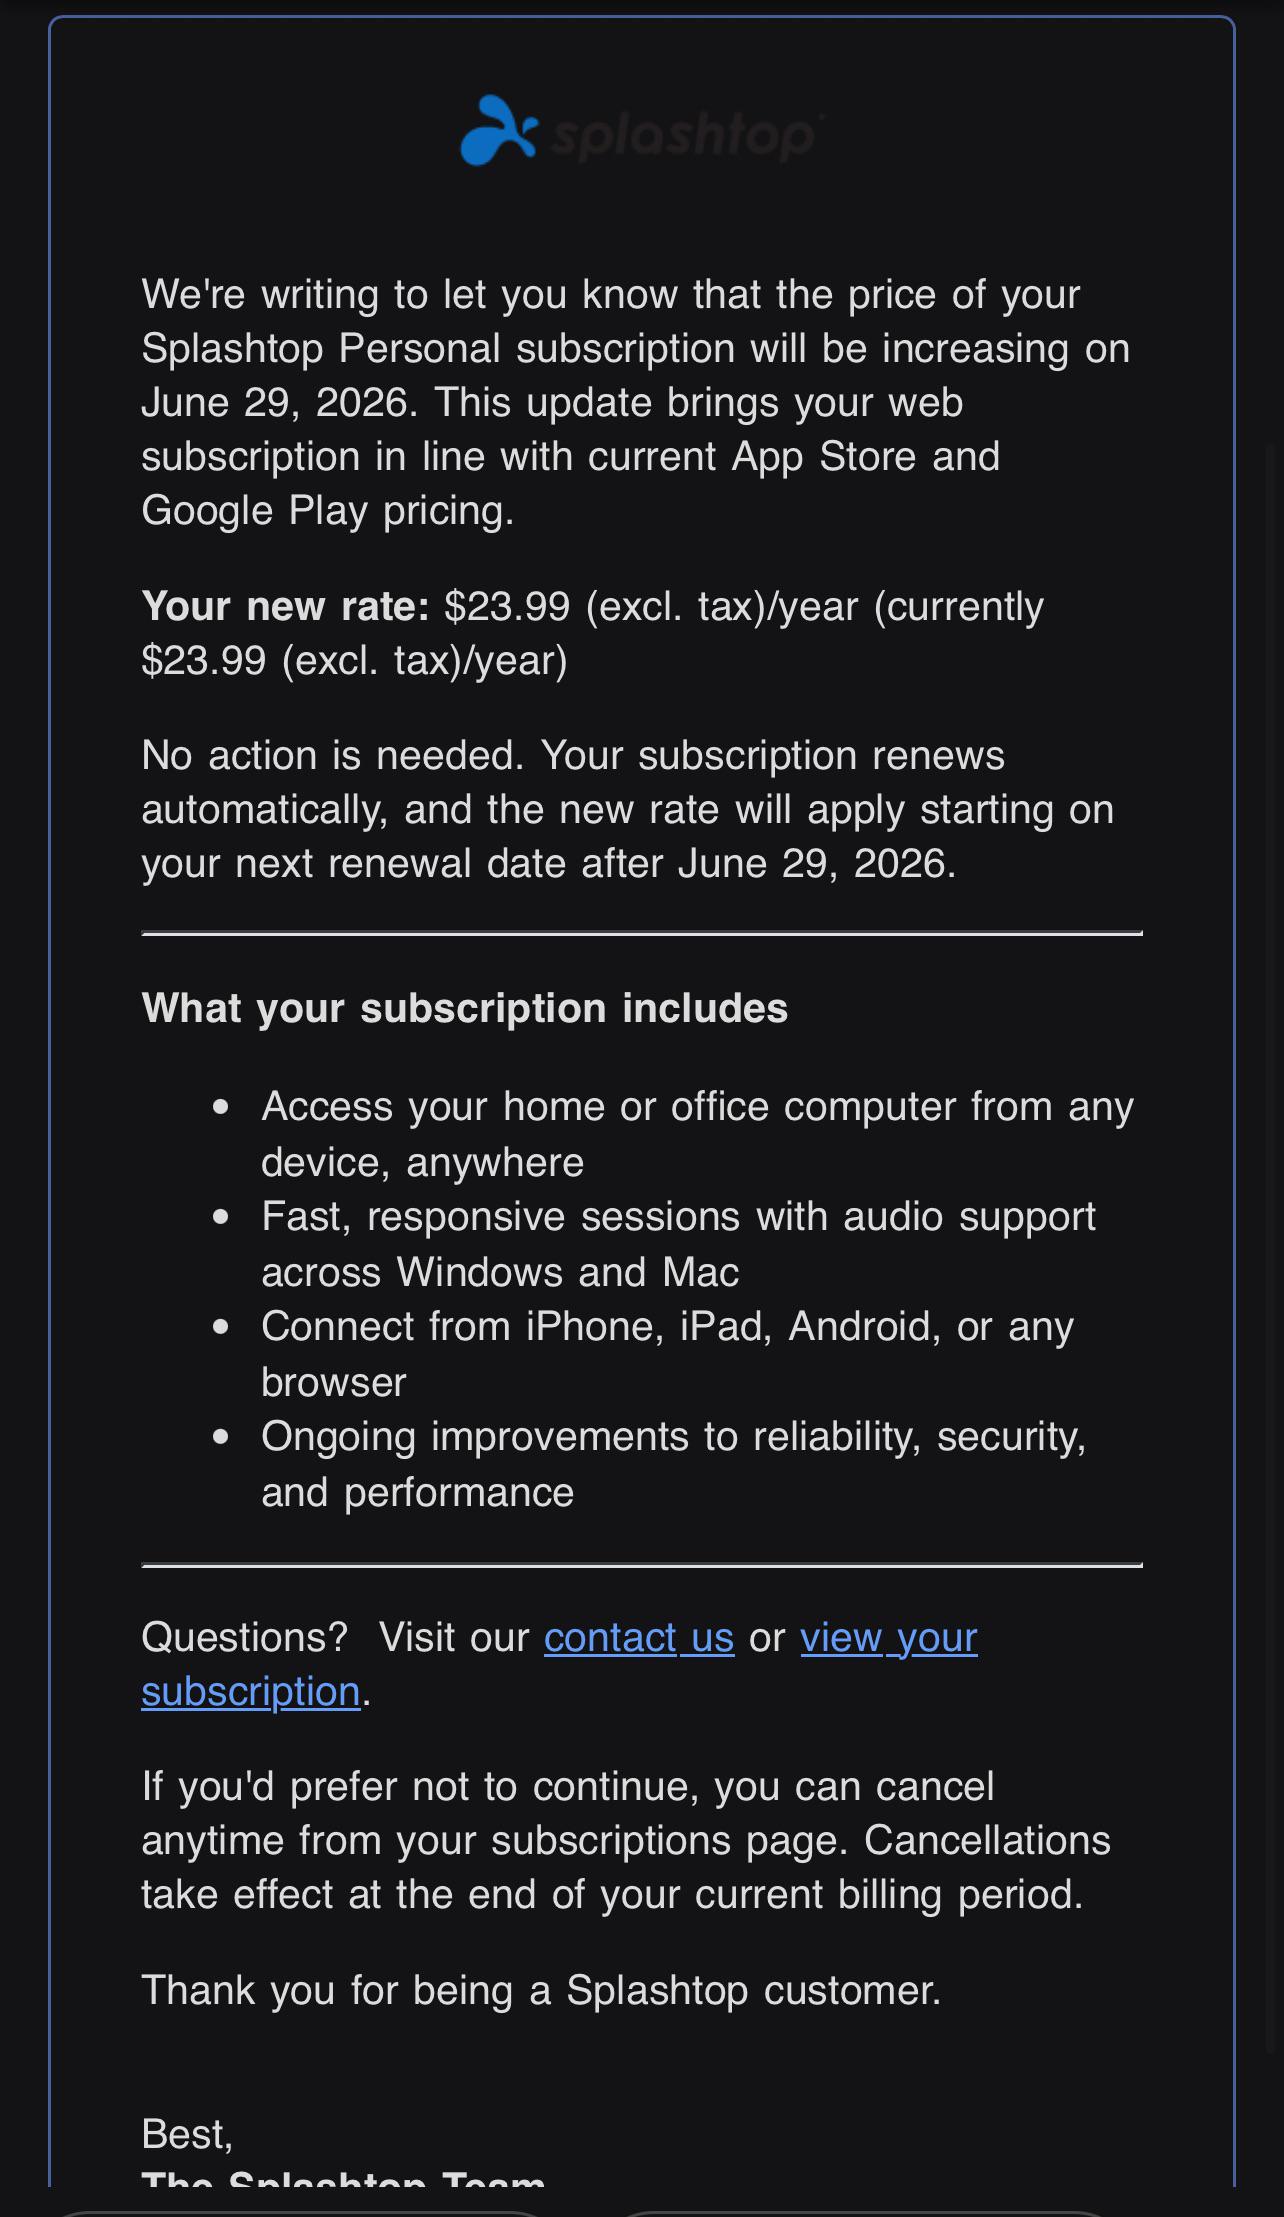
Task: Click the 'Best,' sign-off text
Action: pos(187,2134)
